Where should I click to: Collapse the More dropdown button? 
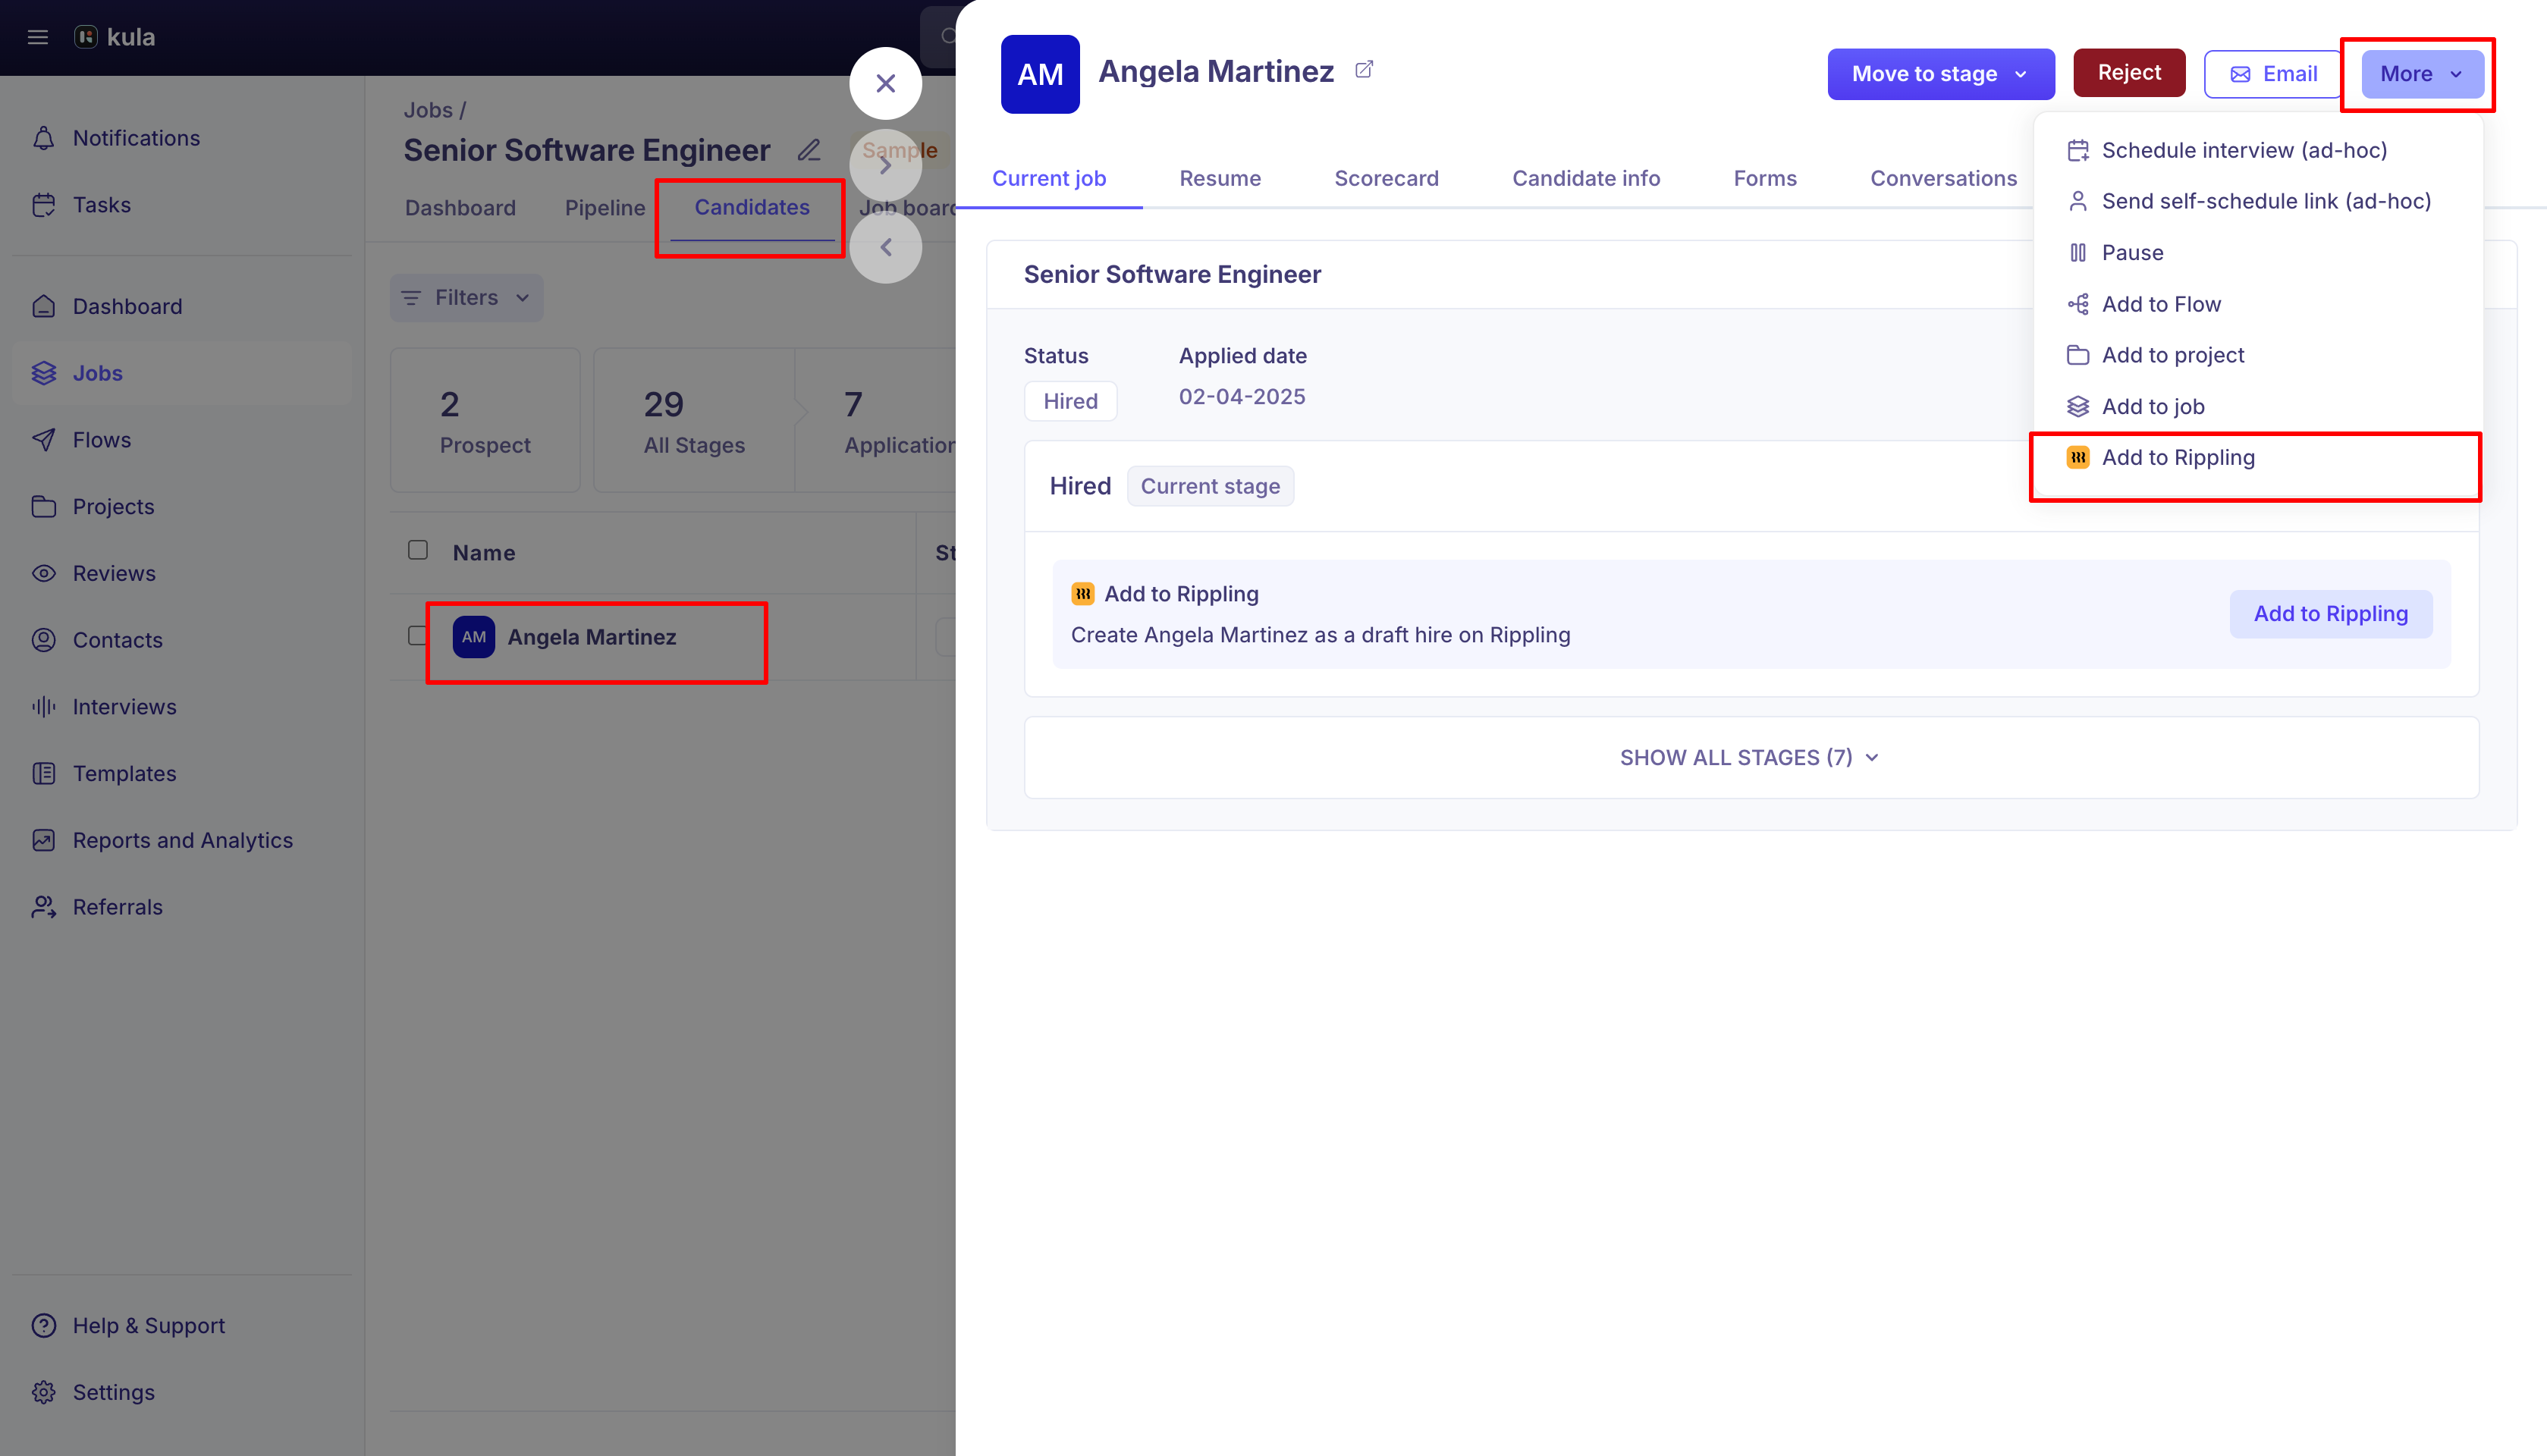pos(2421,74)
